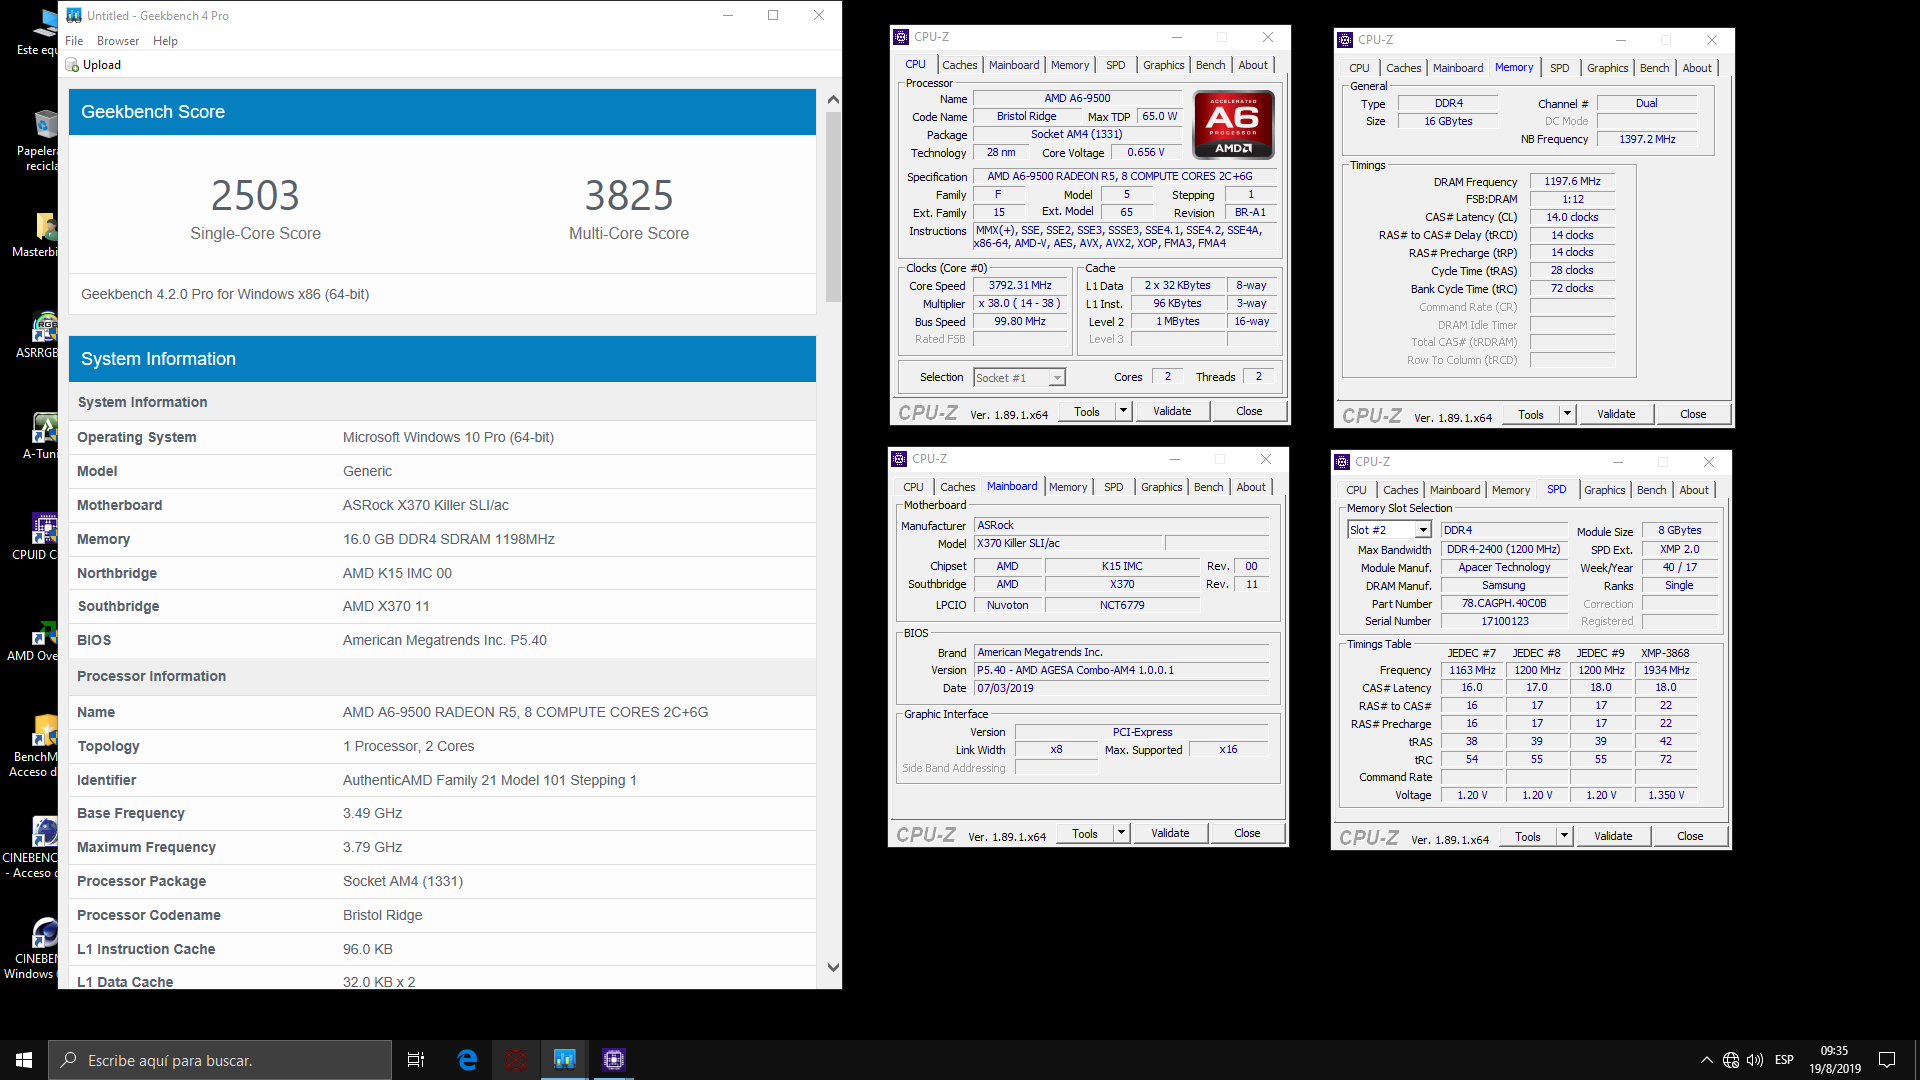Image resolution: width=1920 pixels, height=1080 pixels.
Task: Select the Masterbi desktop icon
Action: tap(36, 234)
